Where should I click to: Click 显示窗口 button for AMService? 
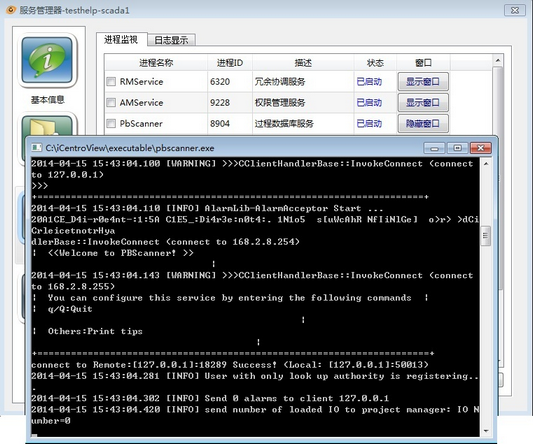click(423, 102)
